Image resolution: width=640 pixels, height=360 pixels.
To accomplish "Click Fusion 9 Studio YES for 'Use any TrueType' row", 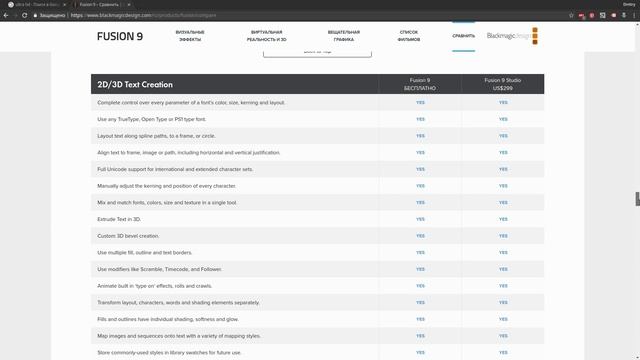I will (503, 119).
